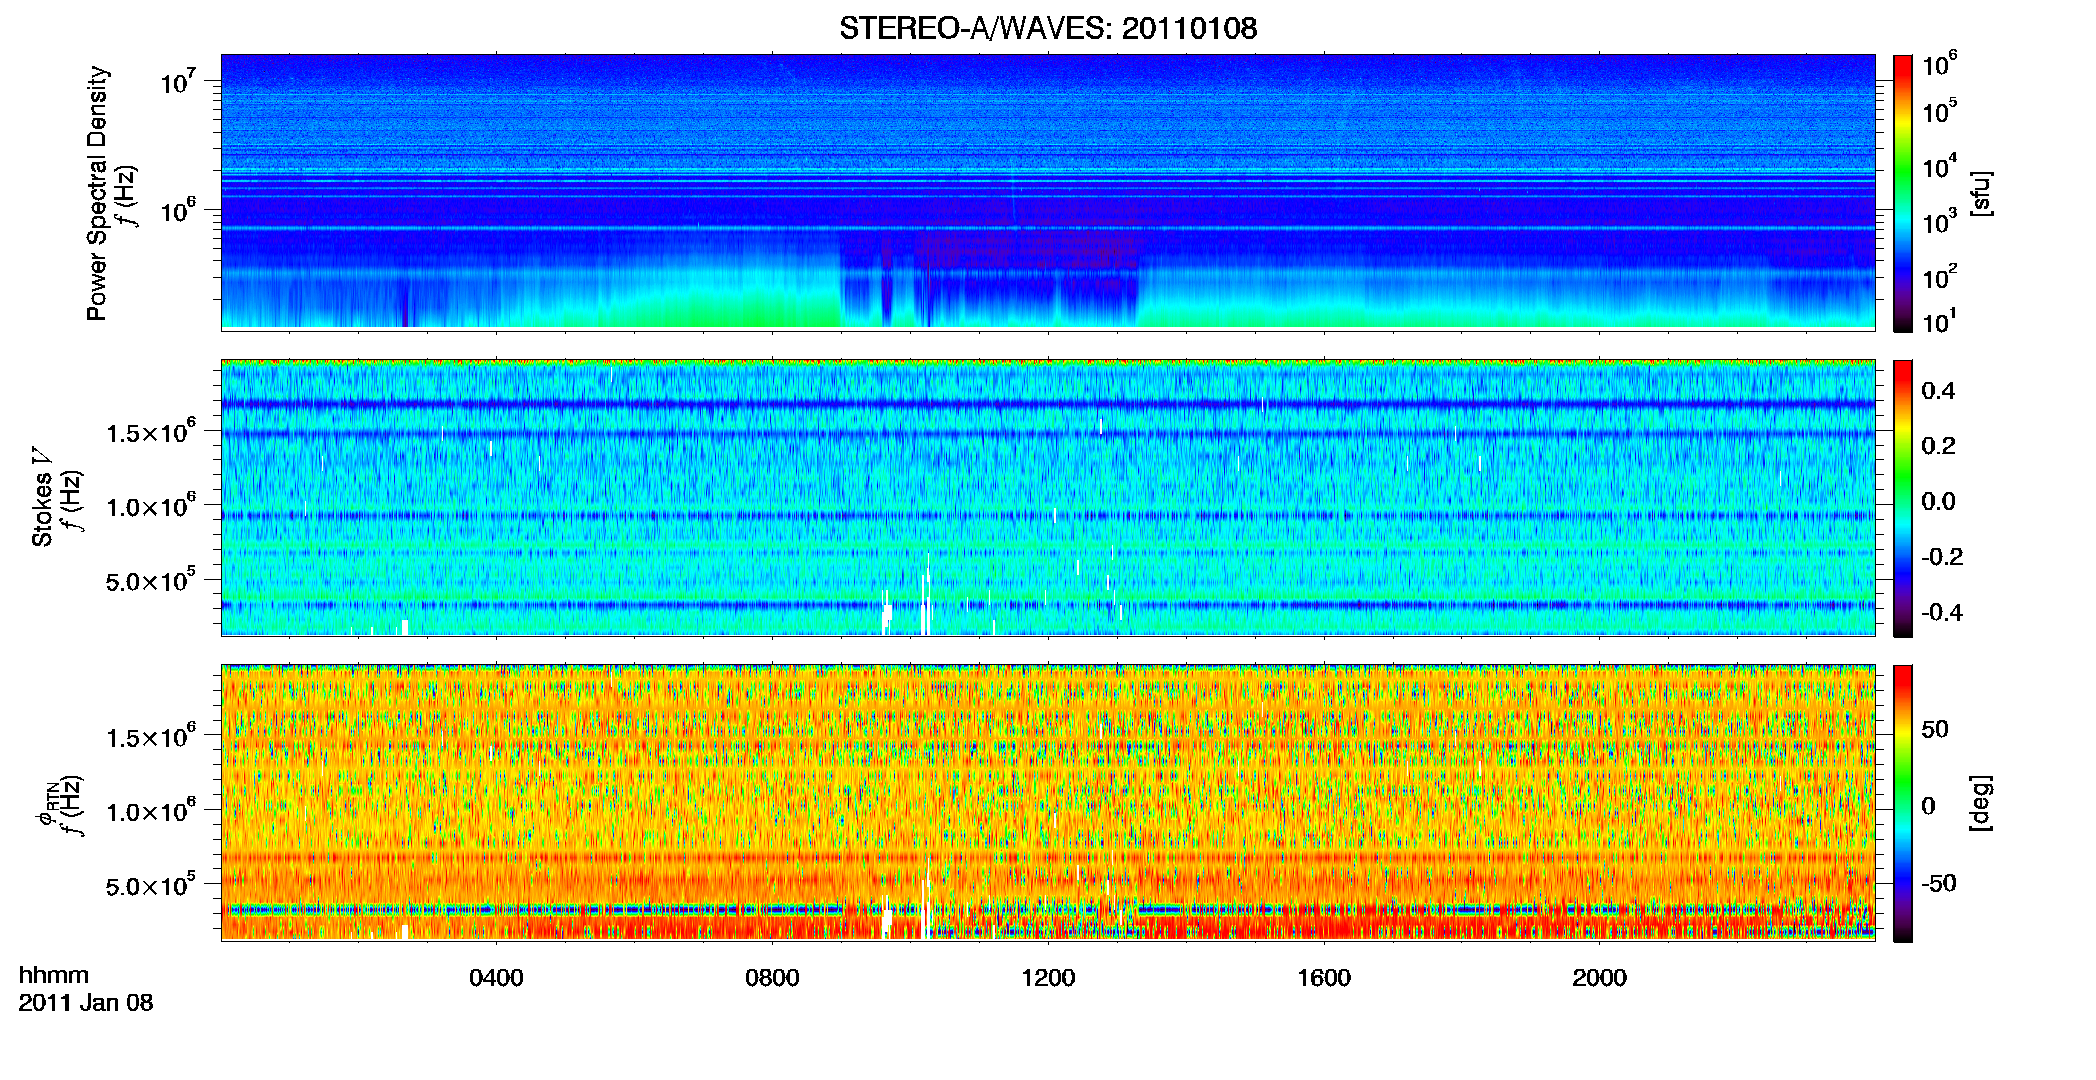
Task: Click the "-0.4" label on the Stokes V color bar
Action: click(1942, 612)
